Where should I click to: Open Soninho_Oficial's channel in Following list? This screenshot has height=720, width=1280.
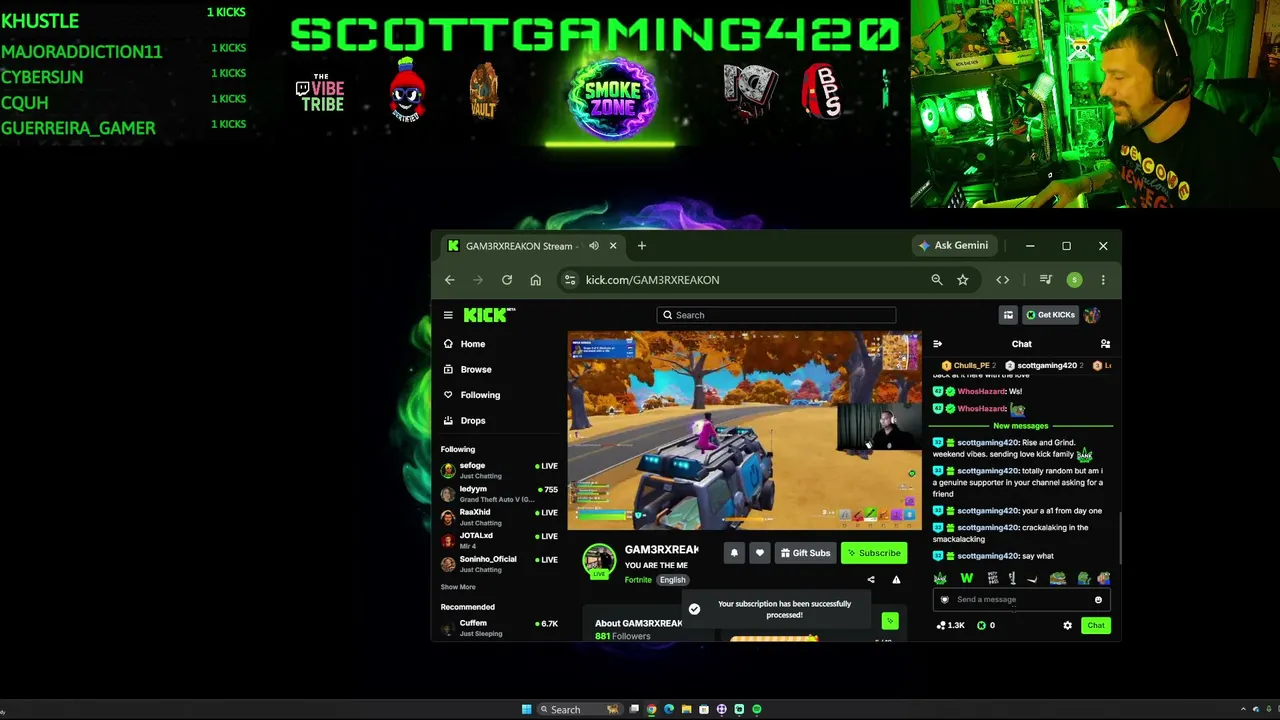point(499,564)
